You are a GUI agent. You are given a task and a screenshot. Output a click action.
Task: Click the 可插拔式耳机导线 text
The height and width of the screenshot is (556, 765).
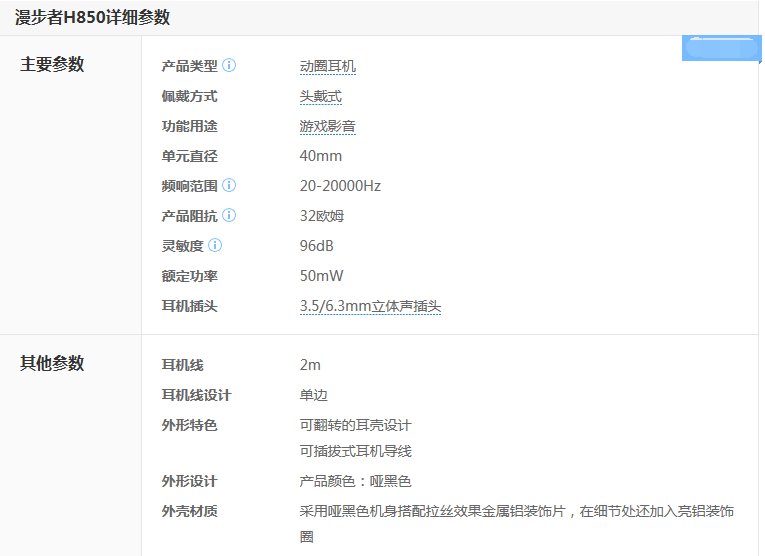click(355, 451)
